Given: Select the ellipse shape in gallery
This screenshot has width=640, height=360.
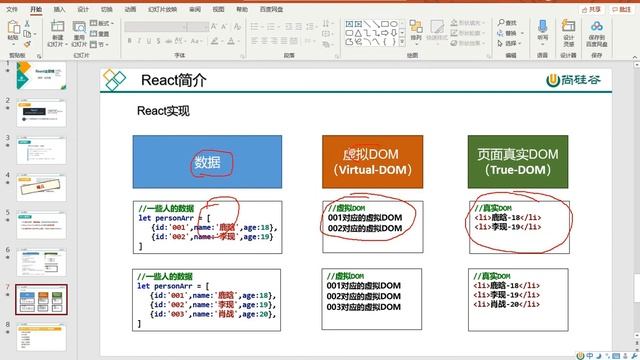Looking at the screenshot, I should (394, 24).
